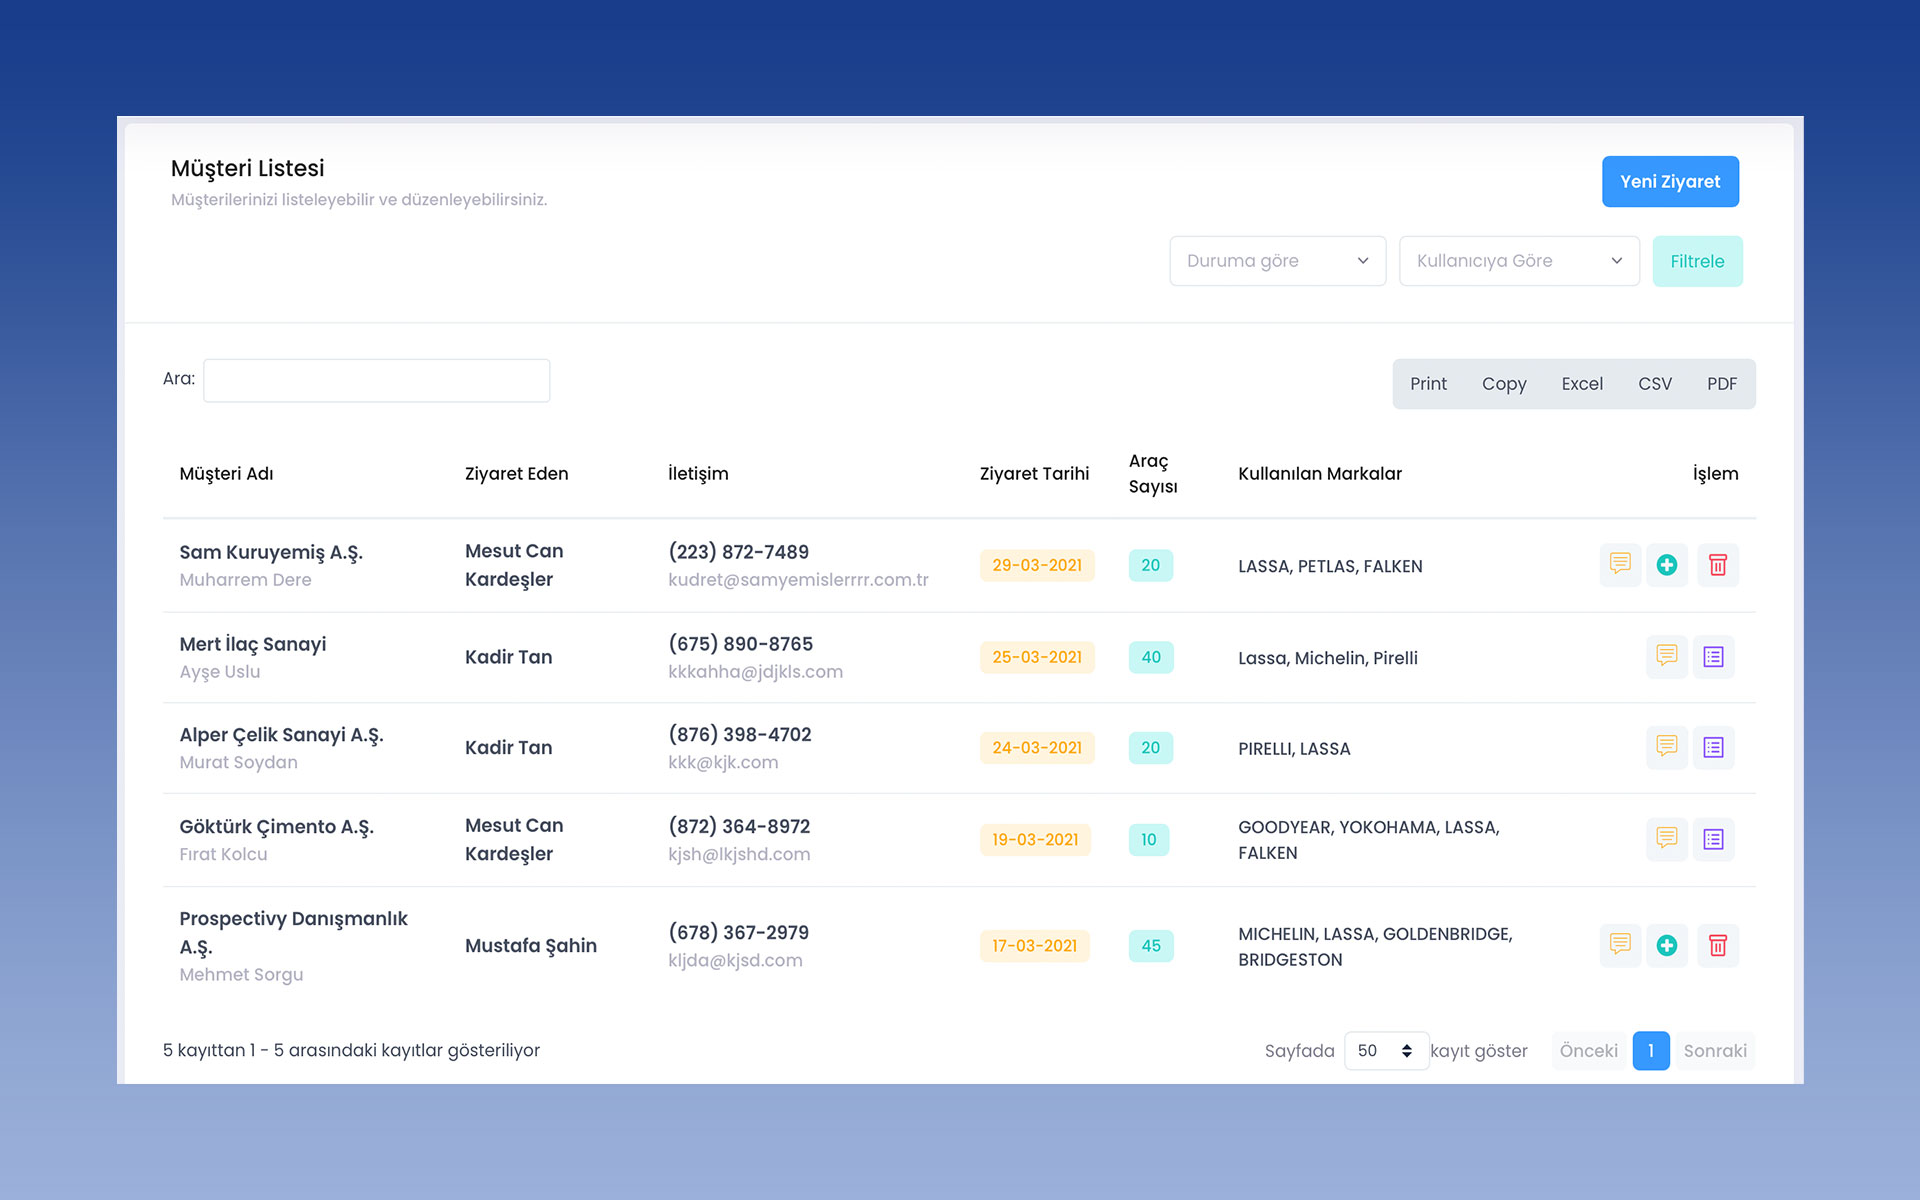Click vehicle count badge 40

tap(1151, 657)
